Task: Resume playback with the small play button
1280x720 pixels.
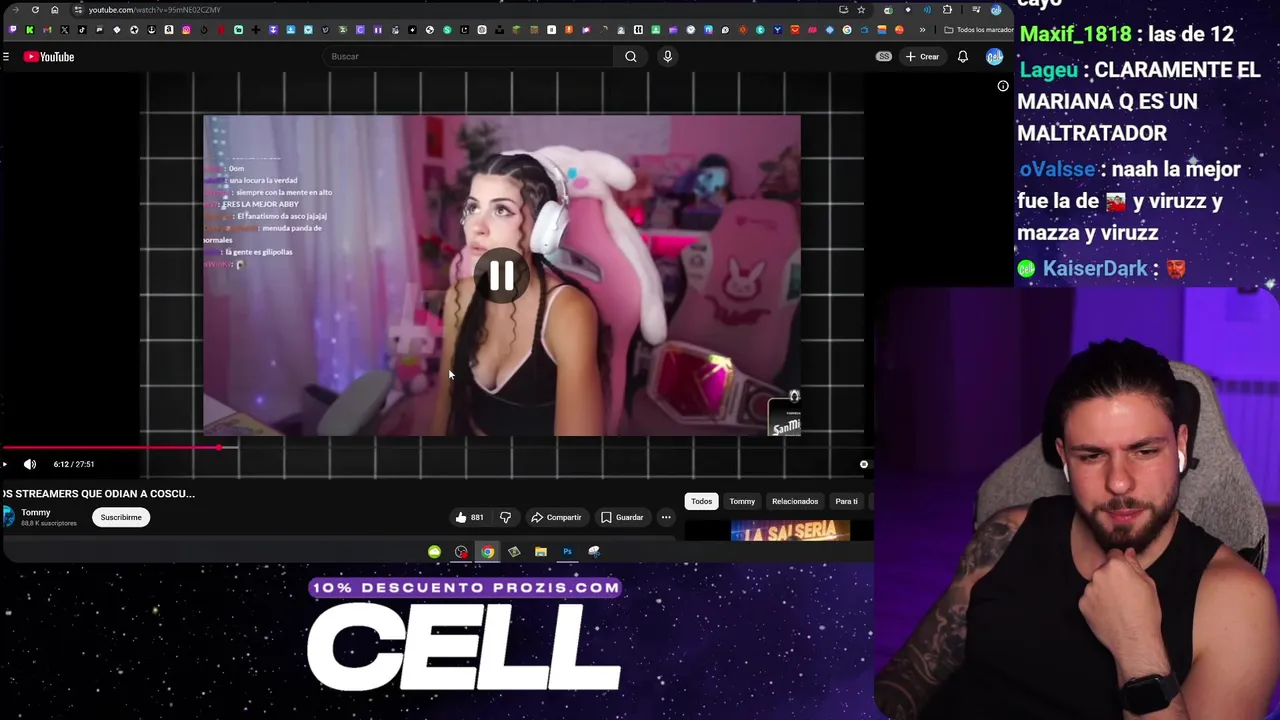Action: (x=5, y=464)
